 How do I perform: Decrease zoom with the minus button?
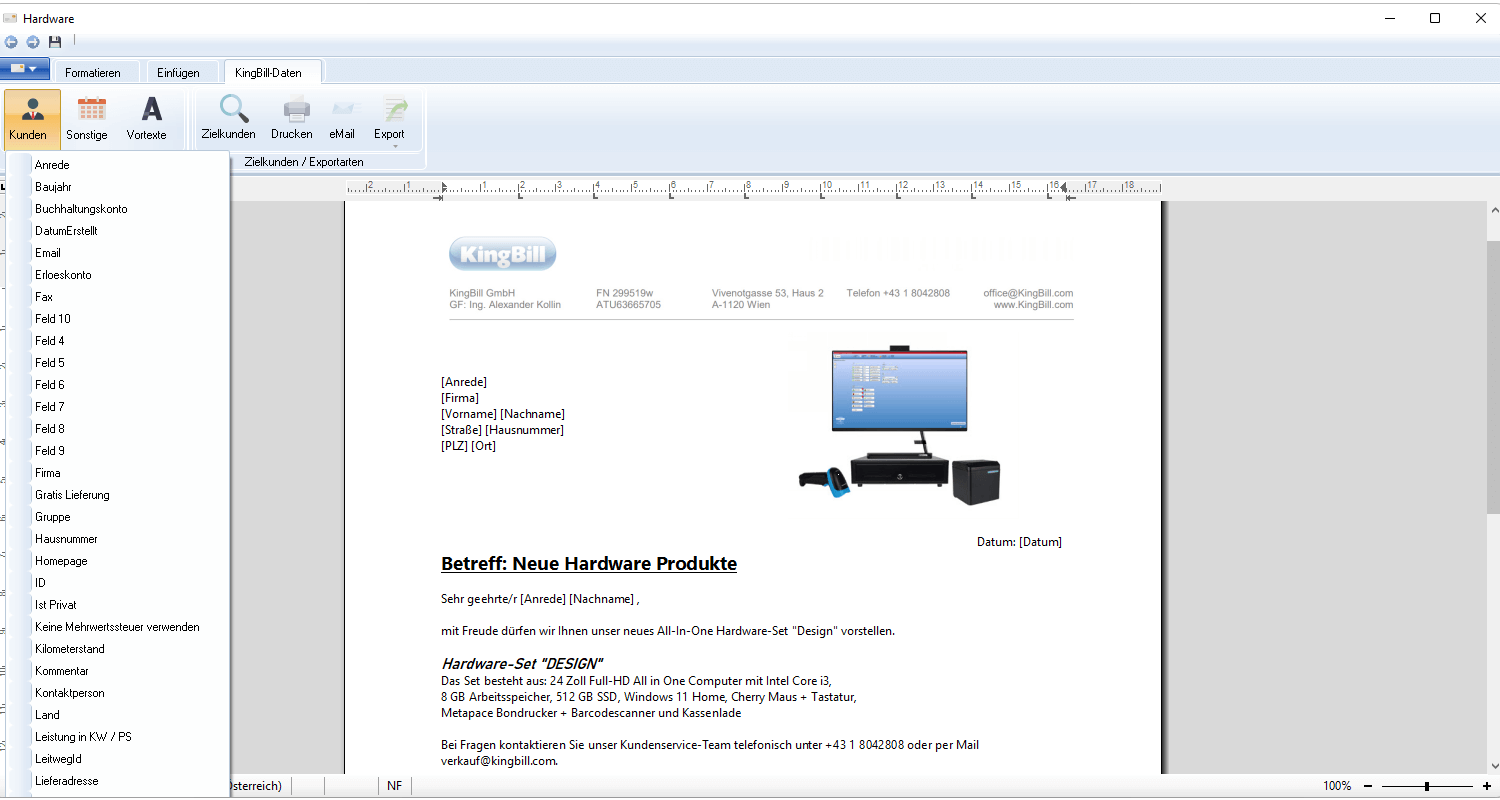tap(1368, 786)
